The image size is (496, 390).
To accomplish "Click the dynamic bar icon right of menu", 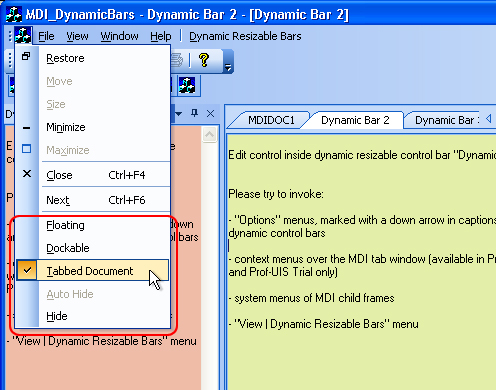I will click(187, 85).
